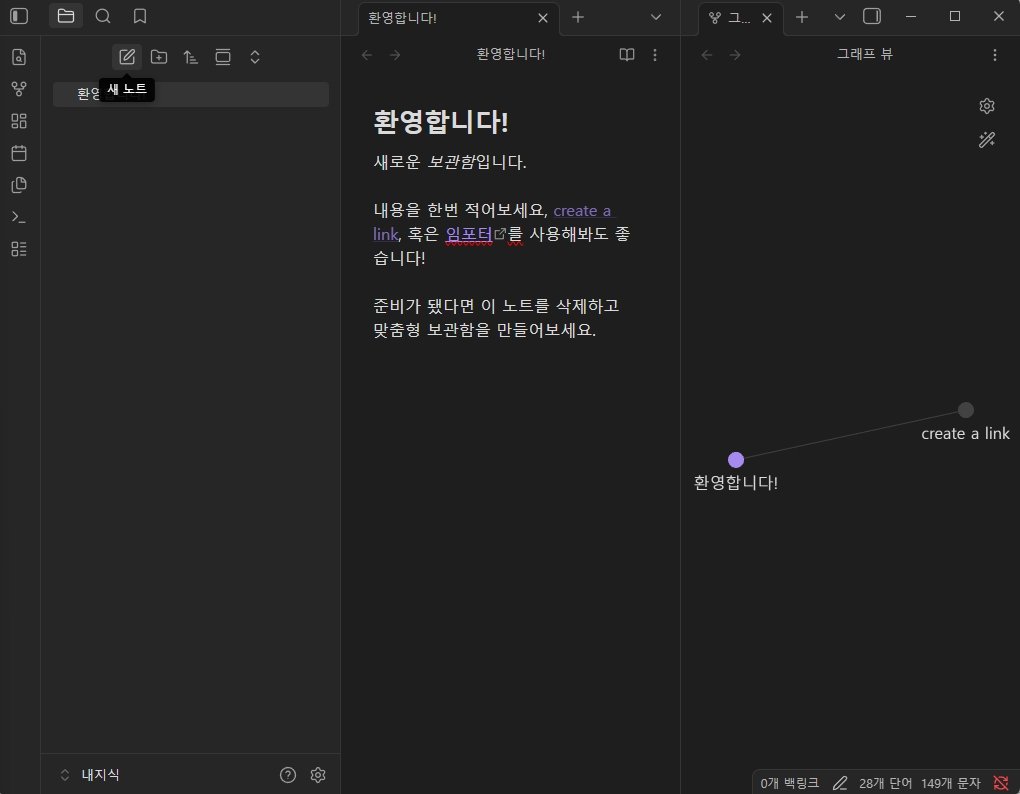The height and width of the screenshot is (794, 1020).
Task: Create a new folder in explorer
Action: click(159, 57)
